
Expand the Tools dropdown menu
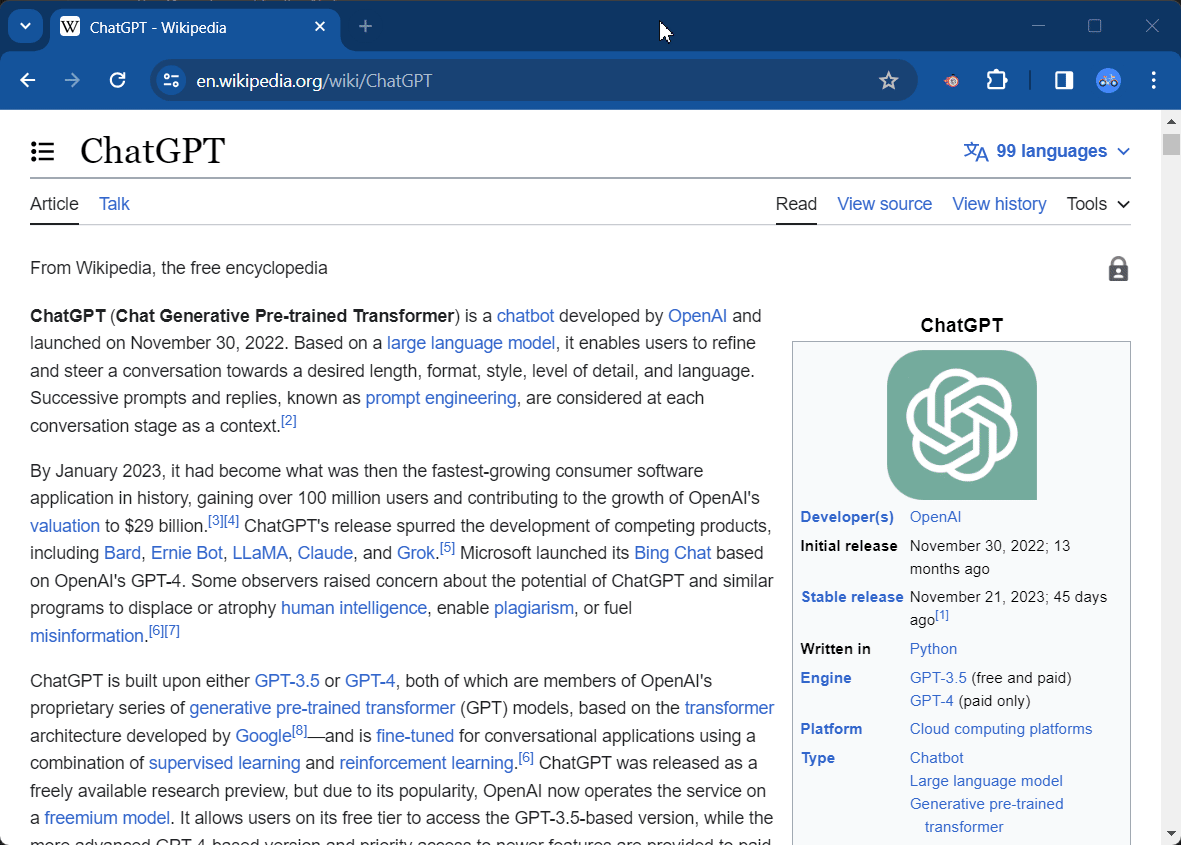pyautogui.click(x=1098, y=204)
